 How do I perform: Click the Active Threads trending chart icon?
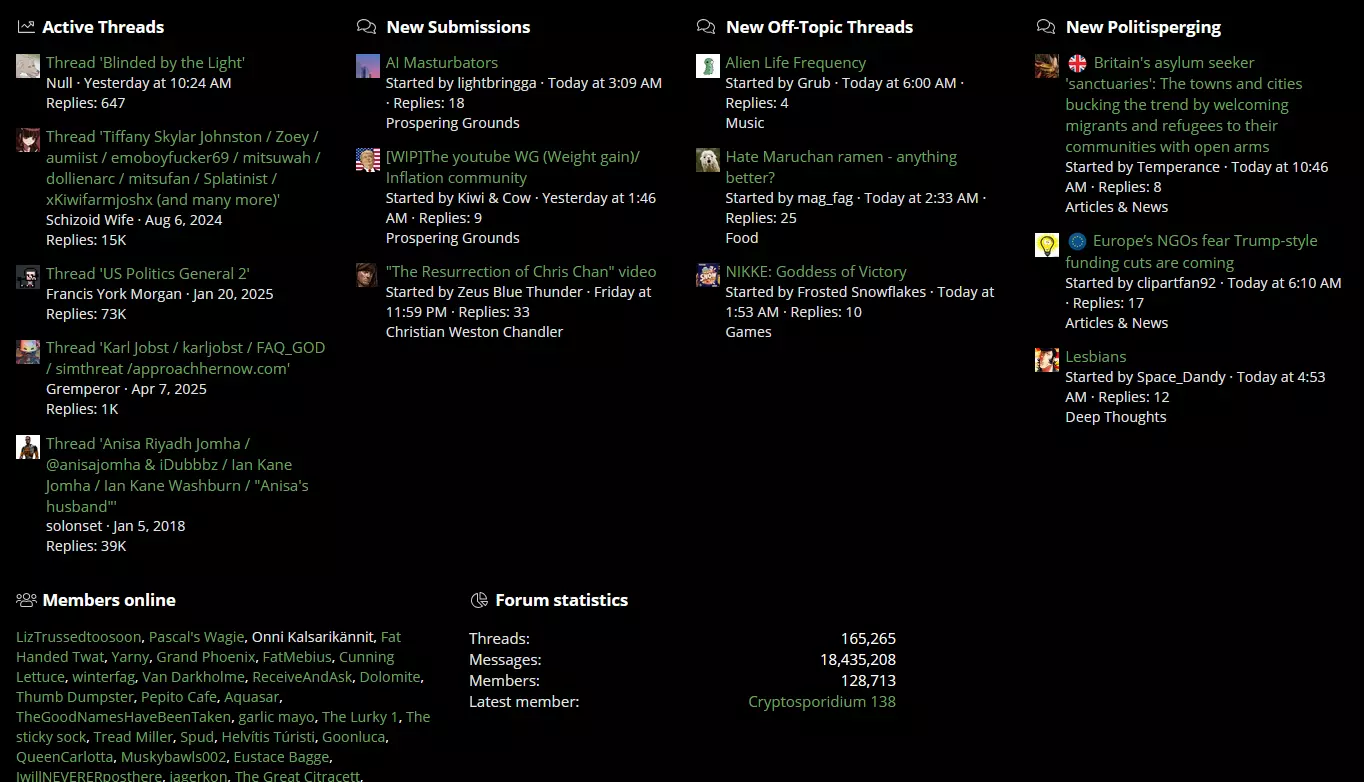26,27
